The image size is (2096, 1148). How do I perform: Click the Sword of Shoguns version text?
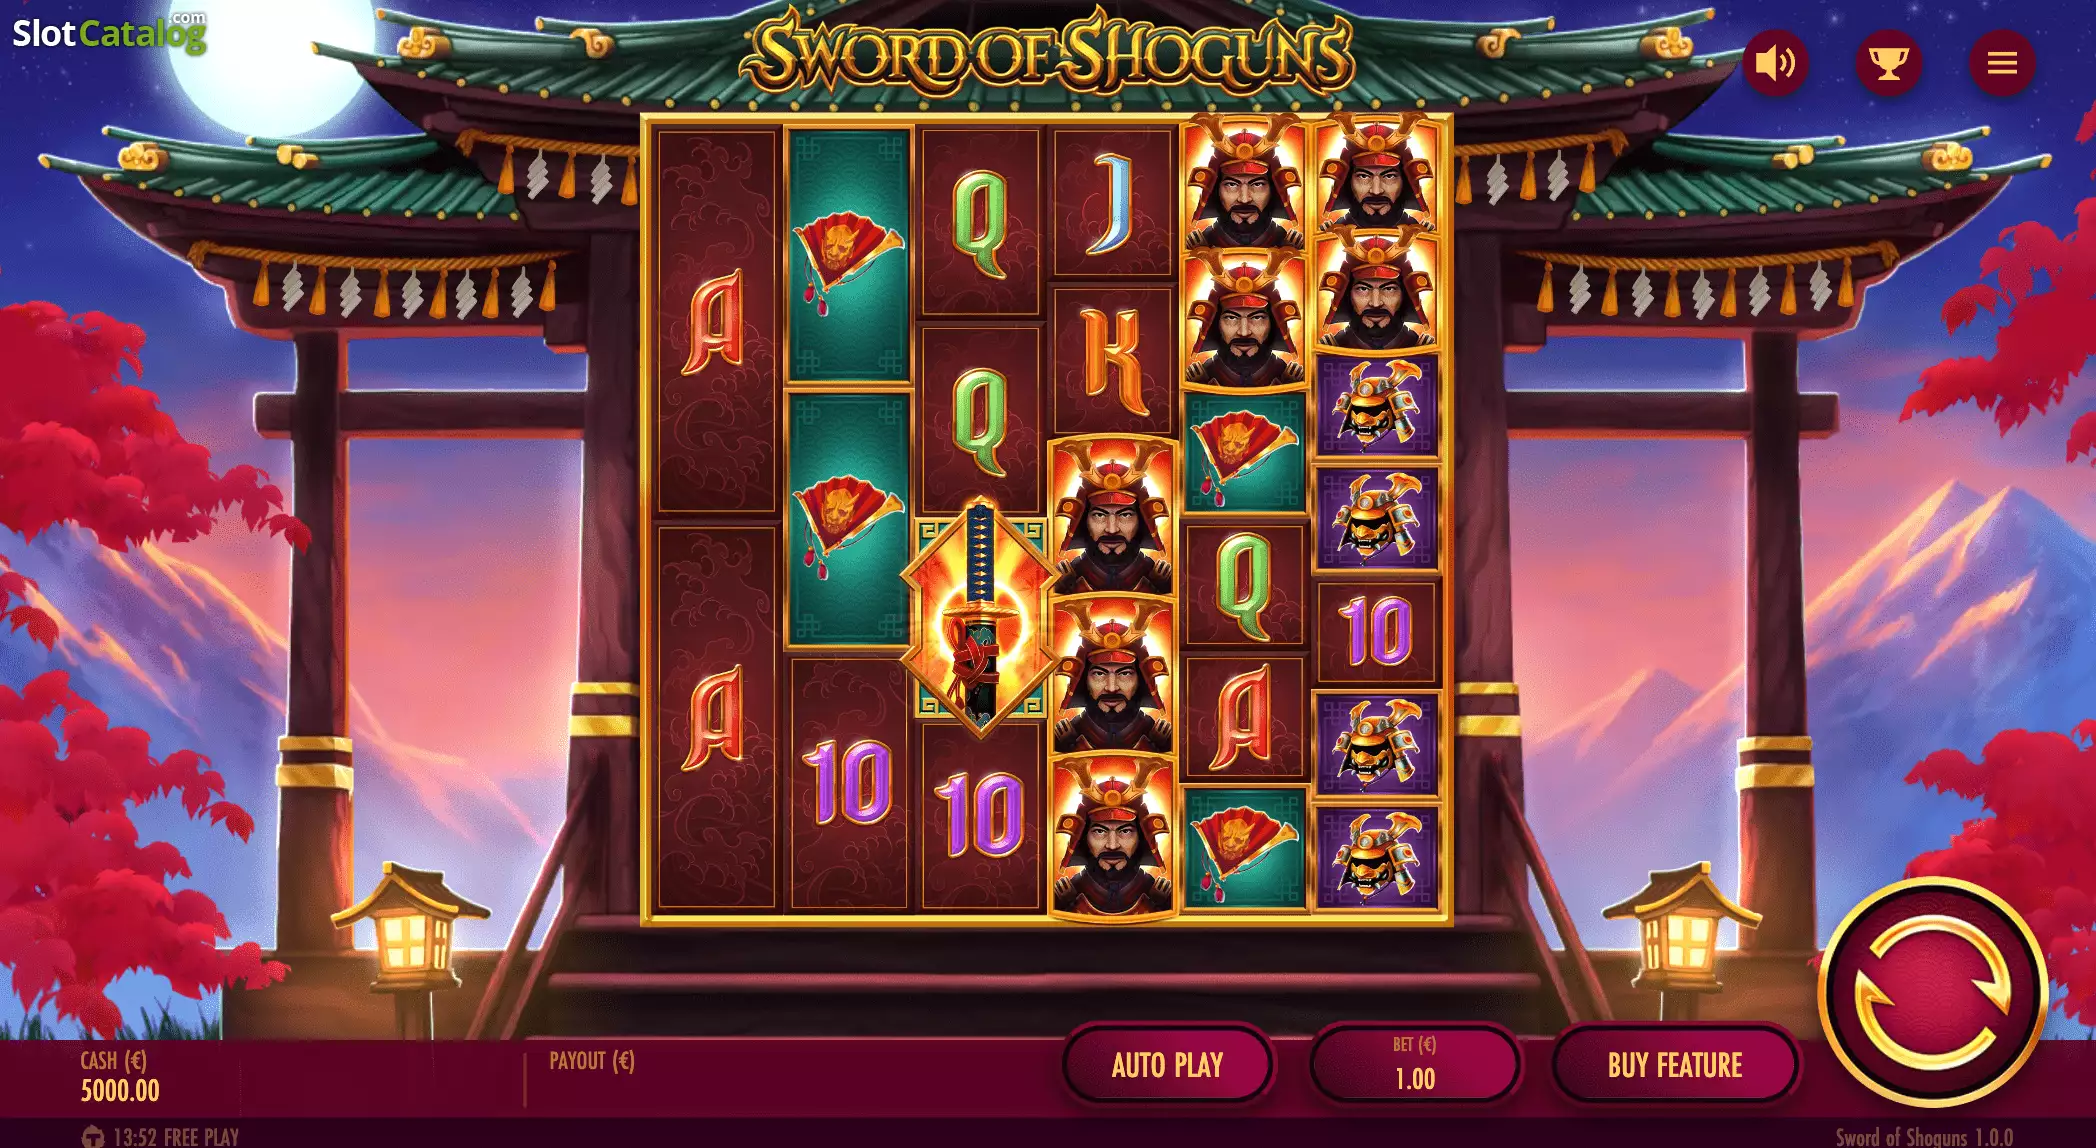tap(1924, 1137)
